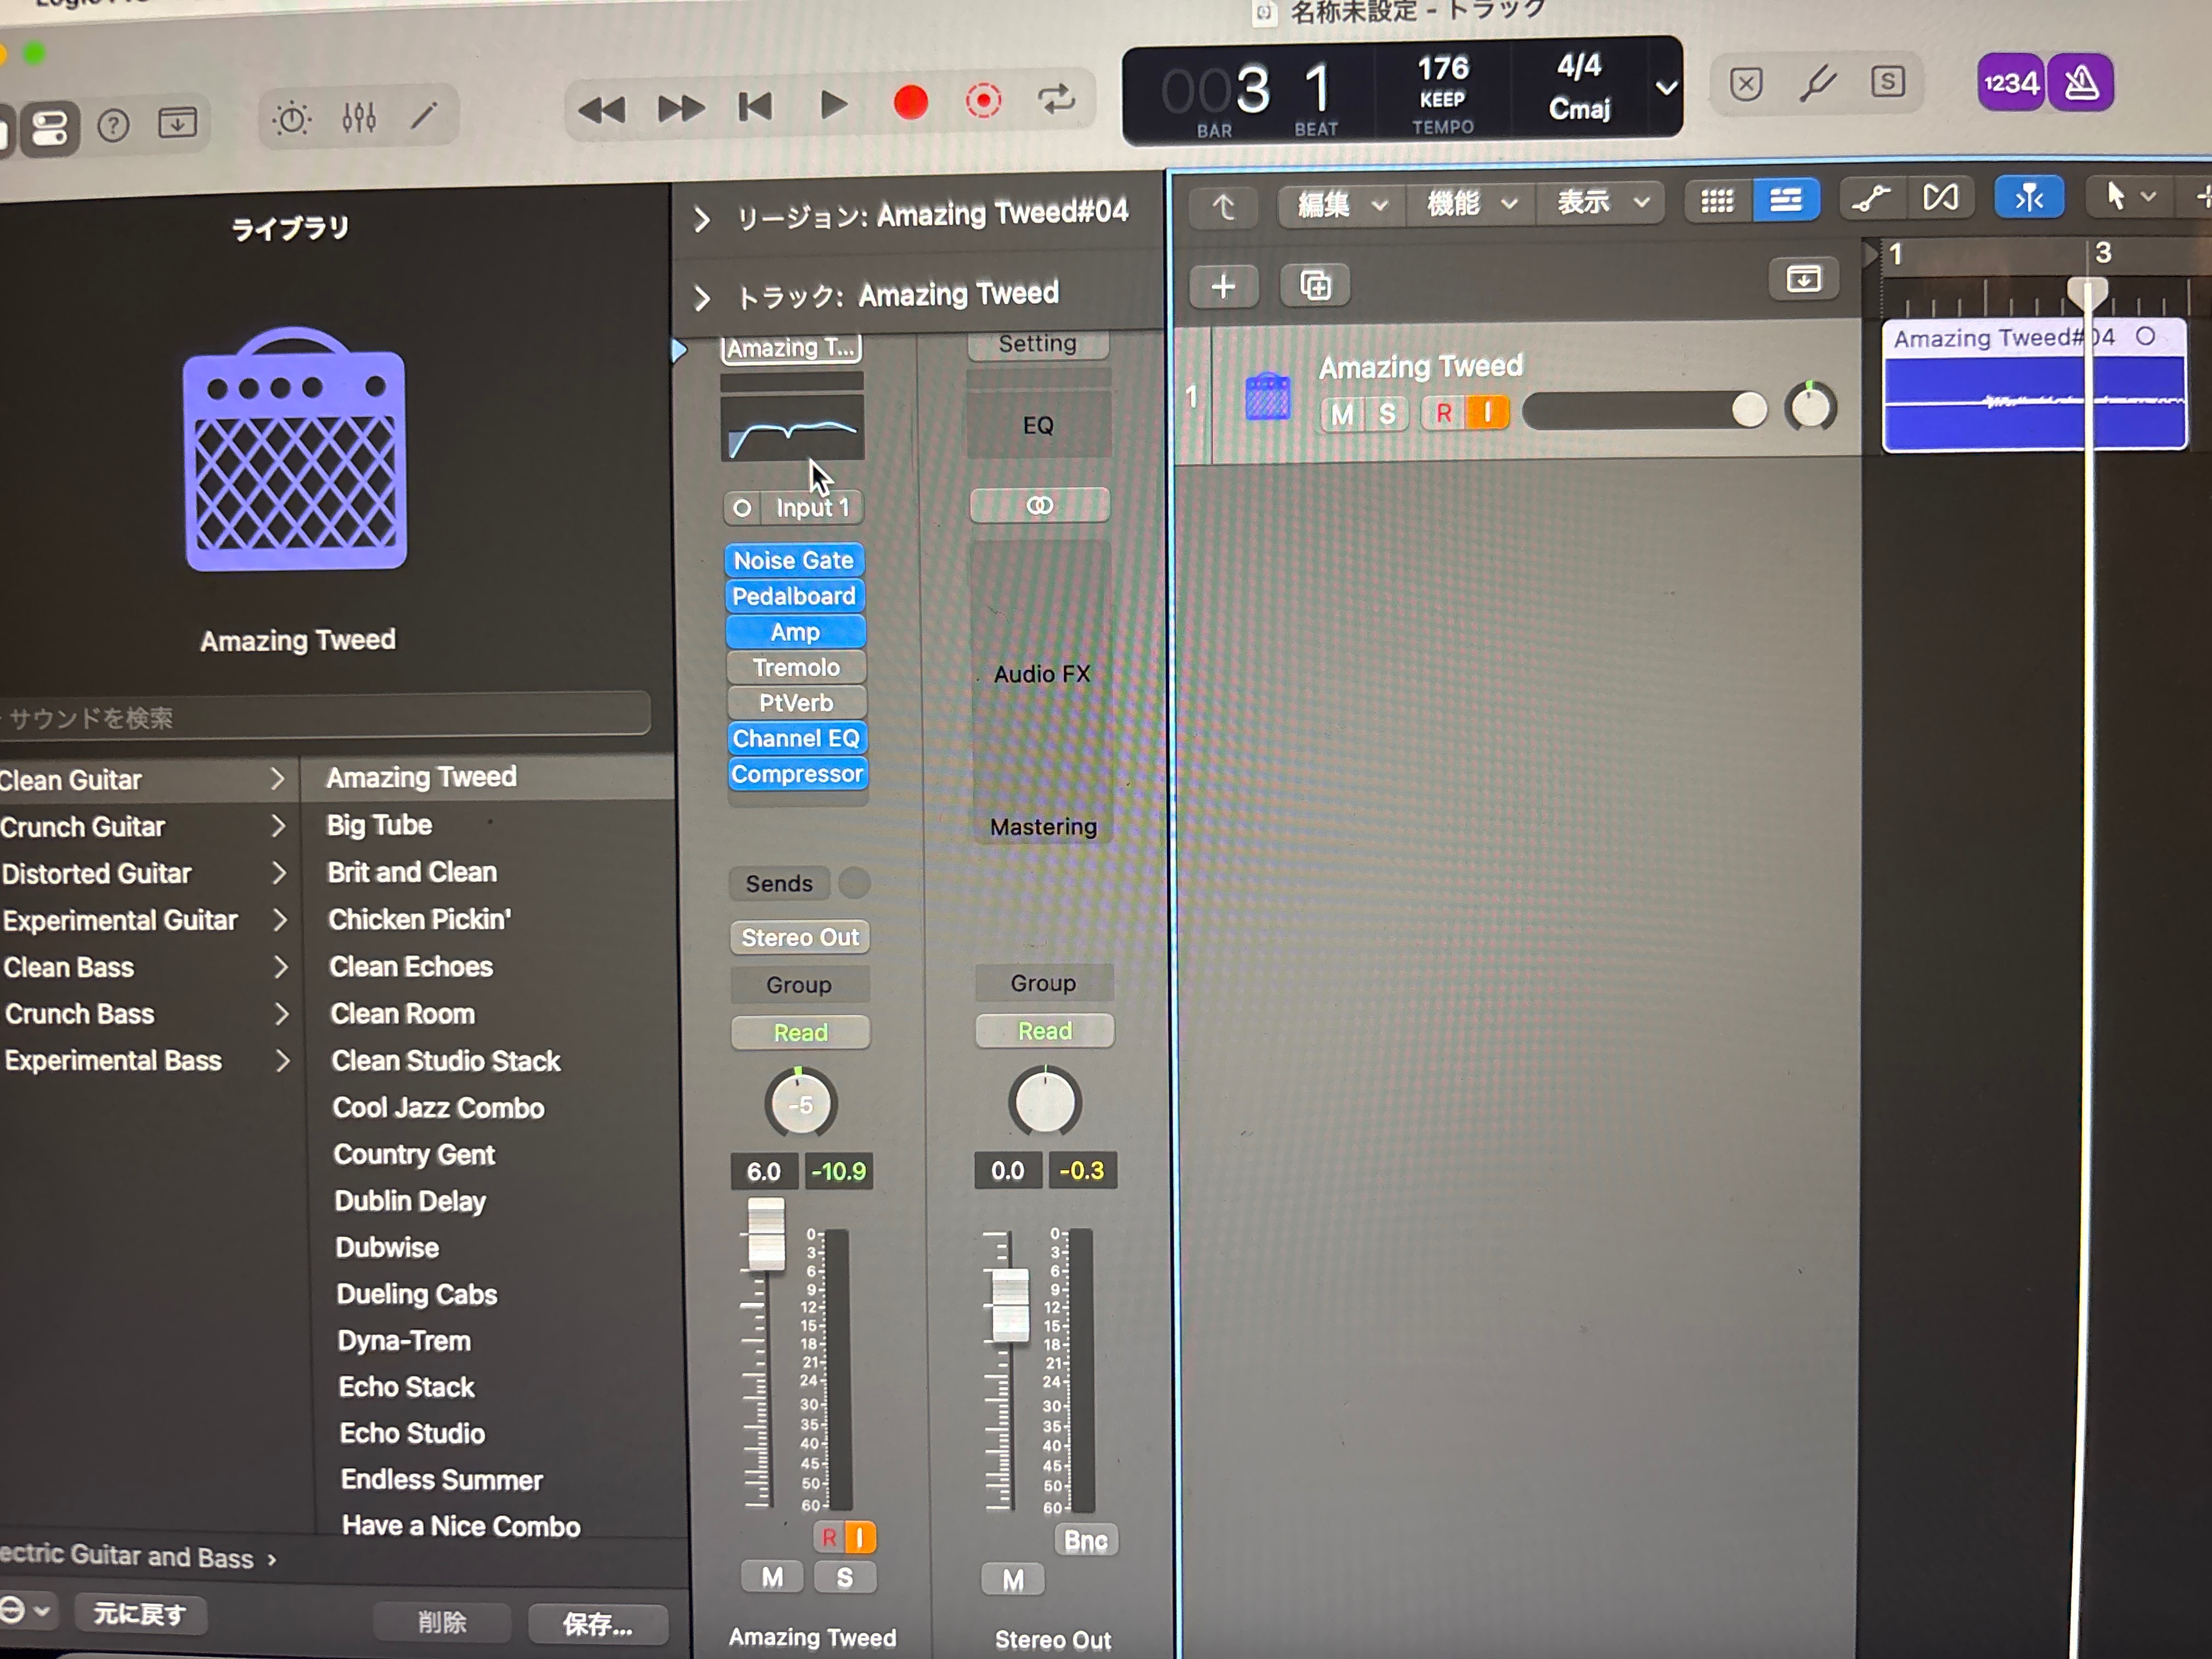This screenshot has height=1659, width=2212.
Task: Click the Noise Gate plugin slot
Action: [x=794, y=560]
